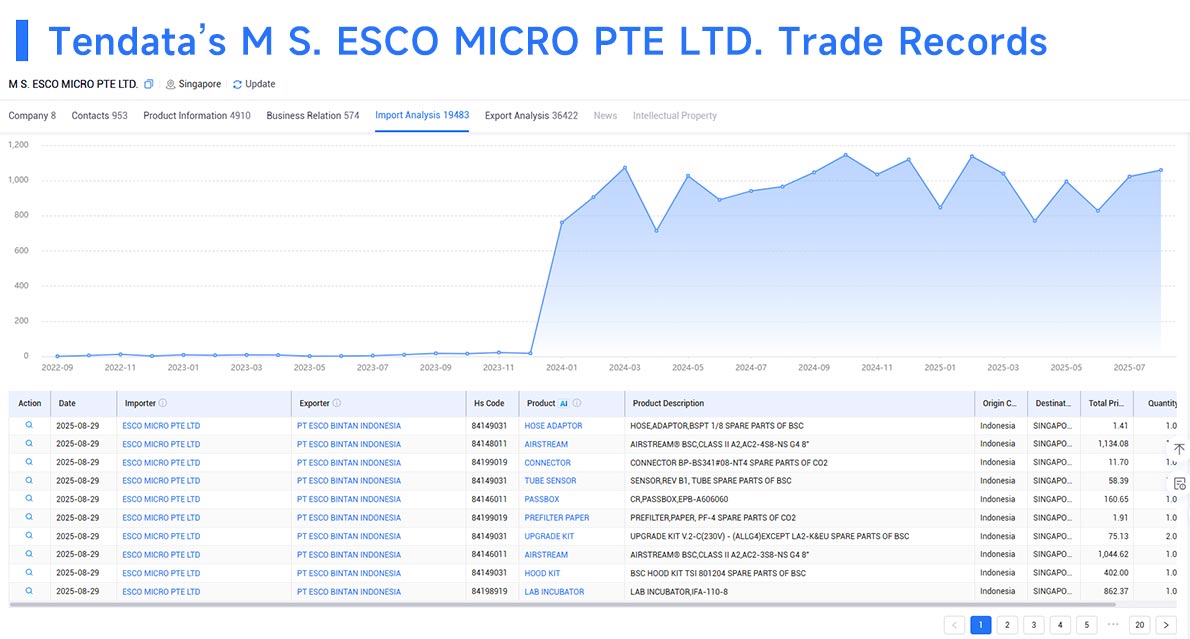Click the back-to-top arrow icon

pos(1179,449)
